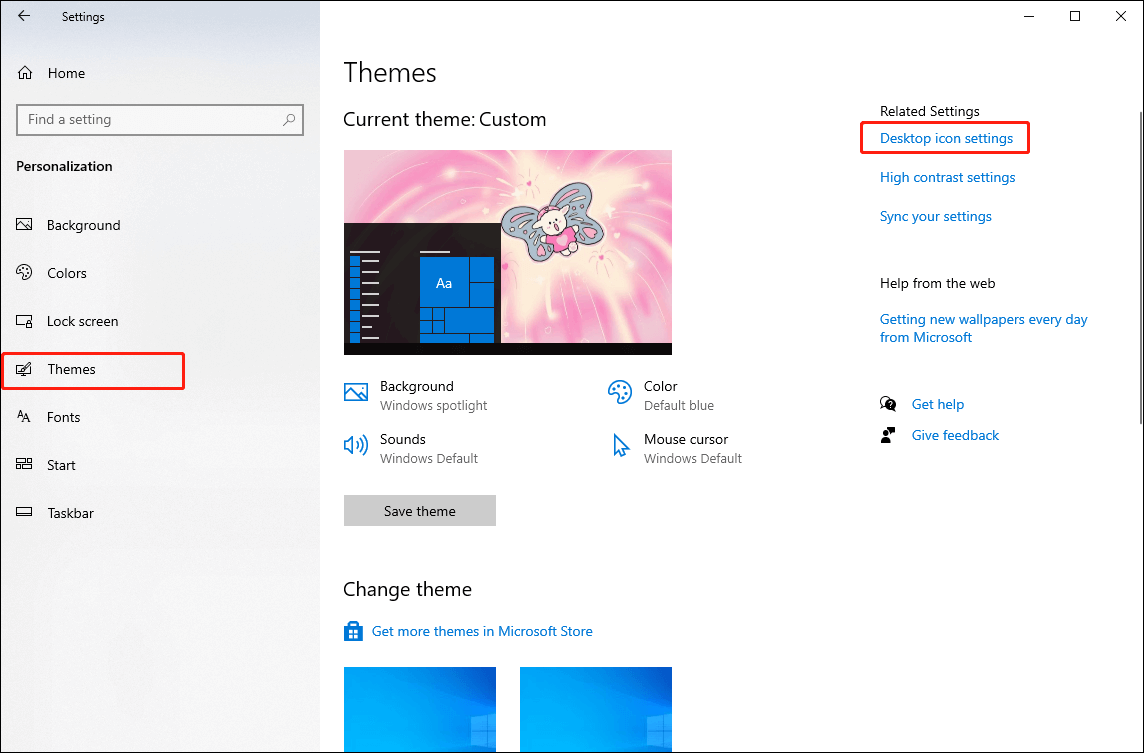
Task: Open Getting new wallpapers every day link
Action: pos(983,328)
